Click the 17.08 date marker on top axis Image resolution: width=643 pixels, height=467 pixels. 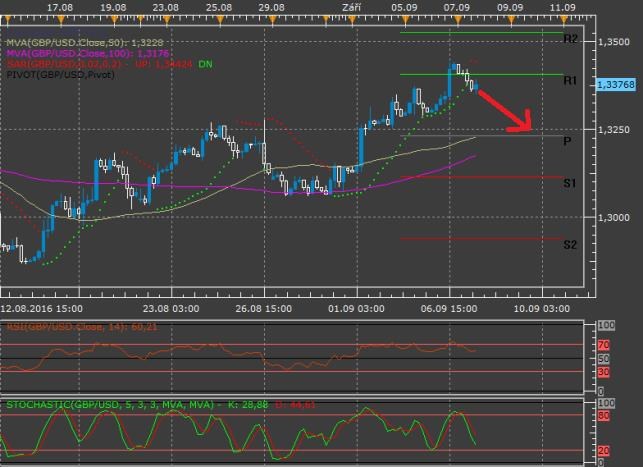(x=60, y=7)
